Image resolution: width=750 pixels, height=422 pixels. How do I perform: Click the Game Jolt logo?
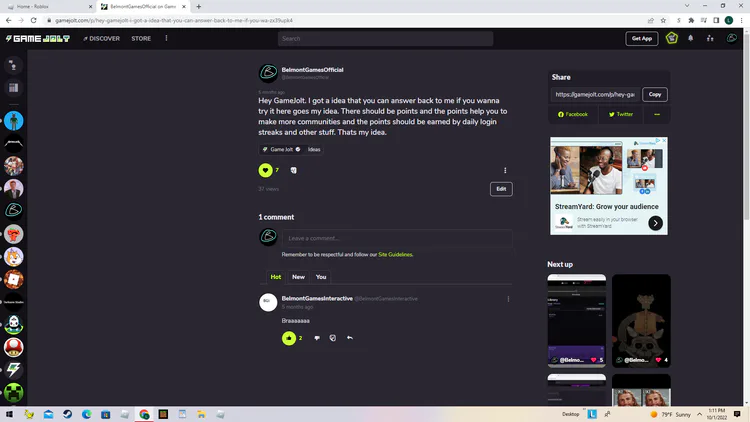pos(38,38)
